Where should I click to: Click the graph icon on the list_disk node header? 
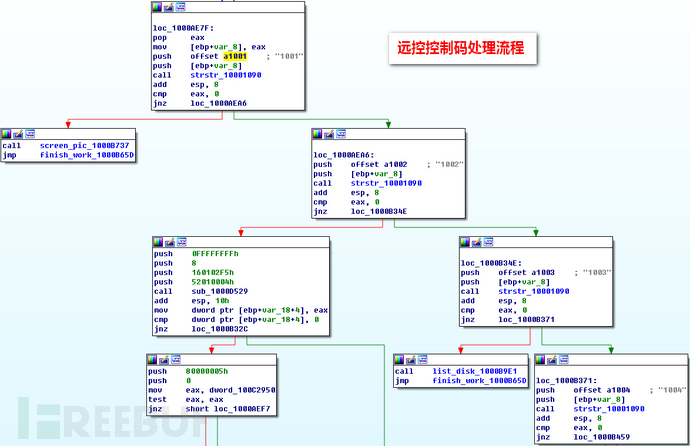[423, 357]
